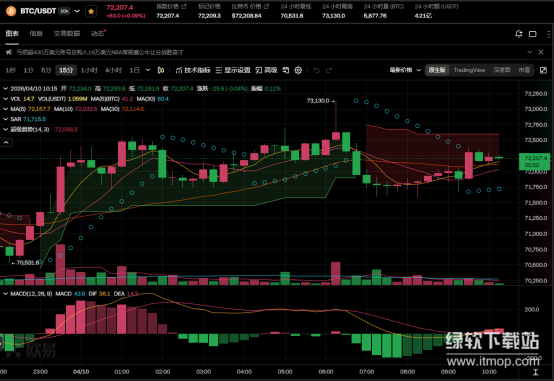Switch to the 交易数据 tab
This screenshot has width=554, height=381.
66,34
